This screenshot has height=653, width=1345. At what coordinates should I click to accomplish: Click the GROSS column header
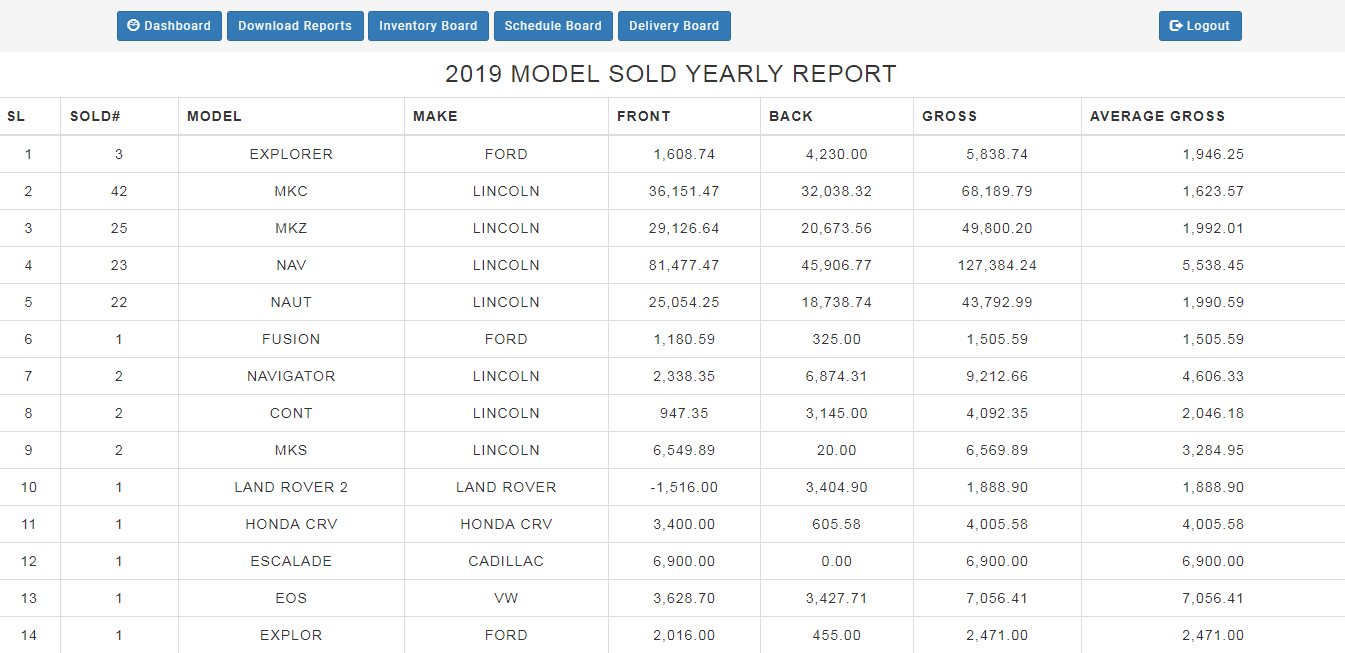pos(949,116)
